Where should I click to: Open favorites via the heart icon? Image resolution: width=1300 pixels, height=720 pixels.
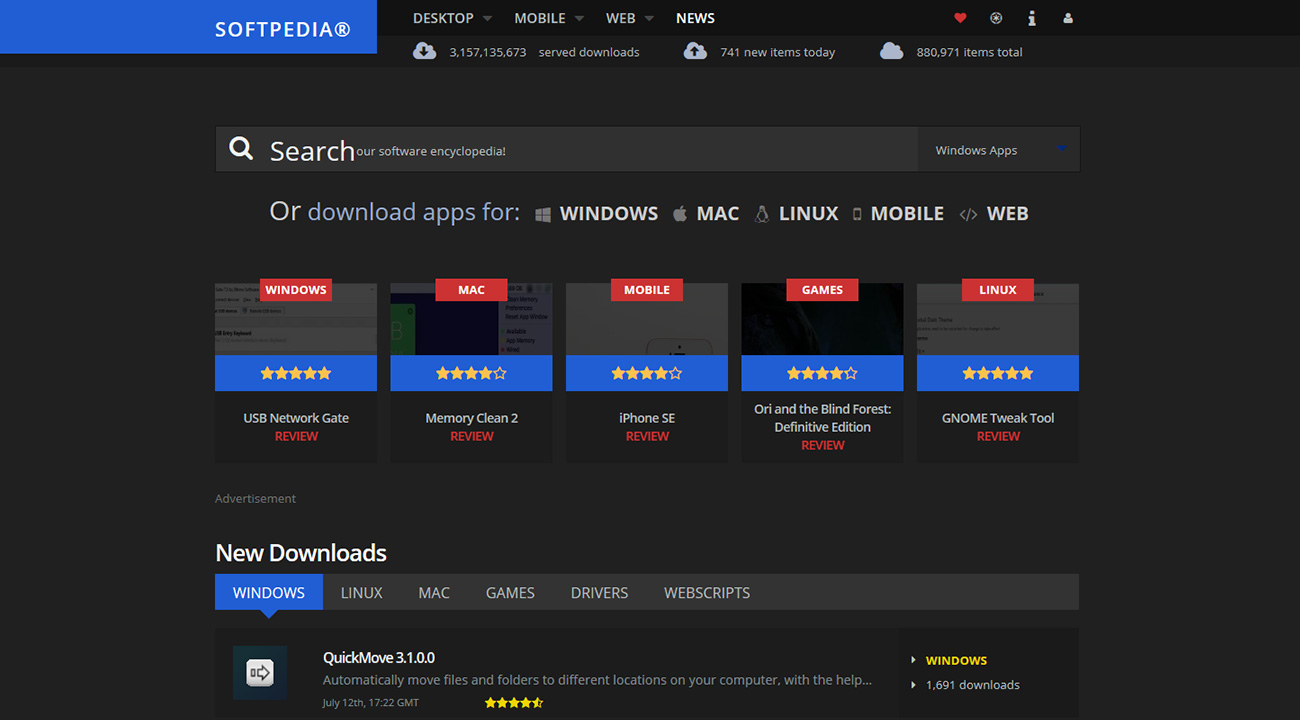pos(960,18)
